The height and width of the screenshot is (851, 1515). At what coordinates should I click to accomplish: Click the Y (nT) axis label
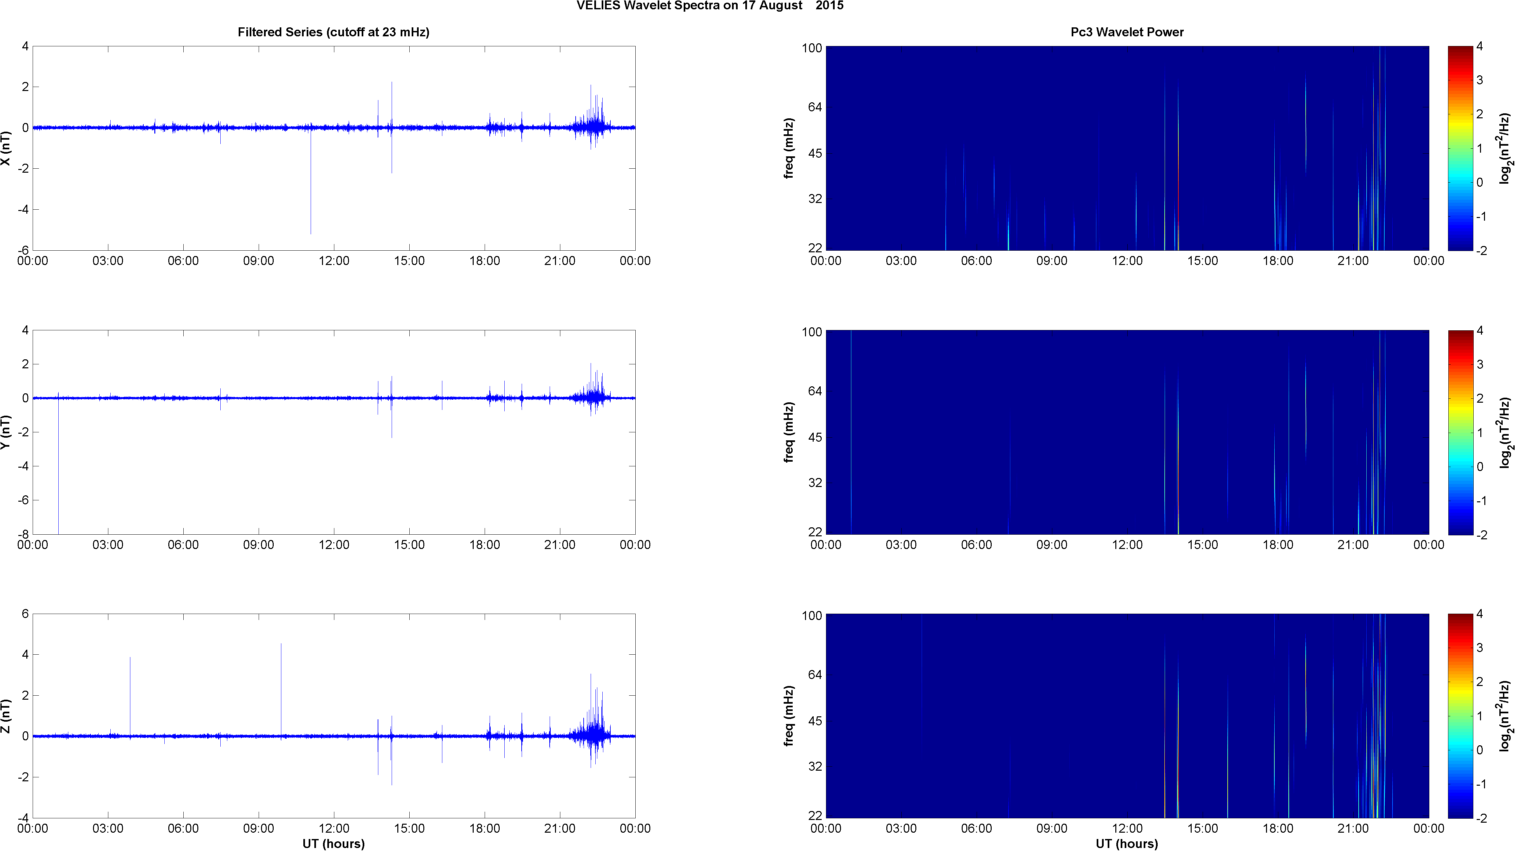(7, 432)
